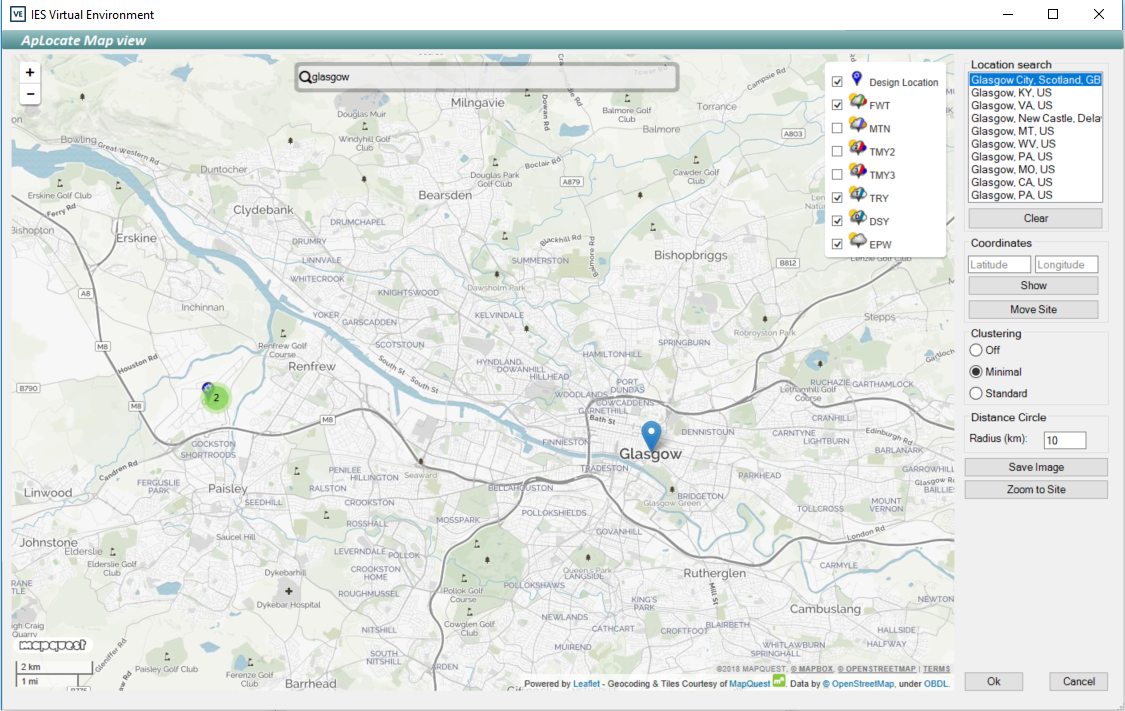Select the Off clustering radio button
The image size is (1125, 711).
coord(976,350)
